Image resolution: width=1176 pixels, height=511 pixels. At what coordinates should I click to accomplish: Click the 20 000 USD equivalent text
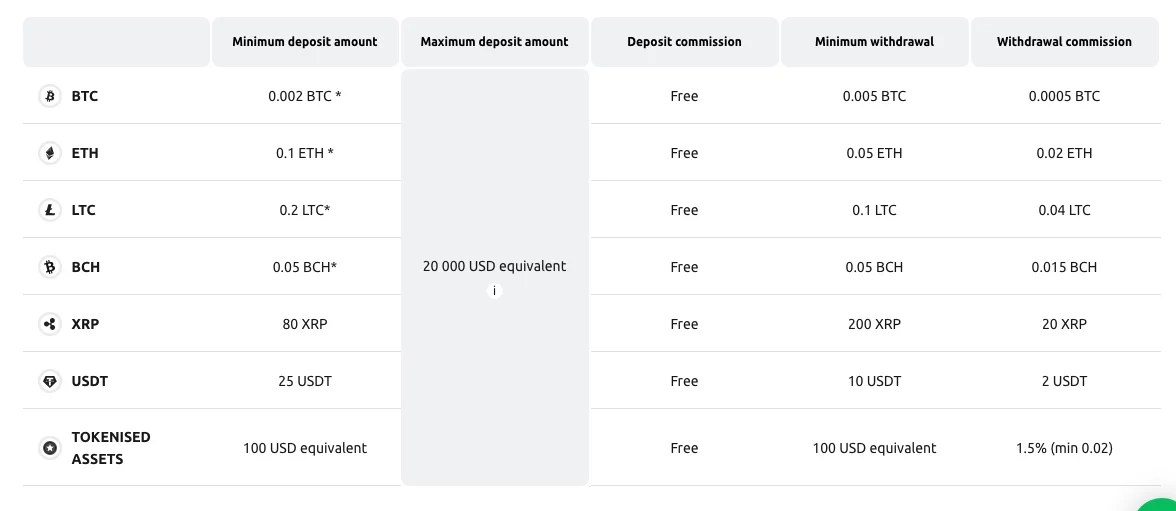tap(494, 266)
